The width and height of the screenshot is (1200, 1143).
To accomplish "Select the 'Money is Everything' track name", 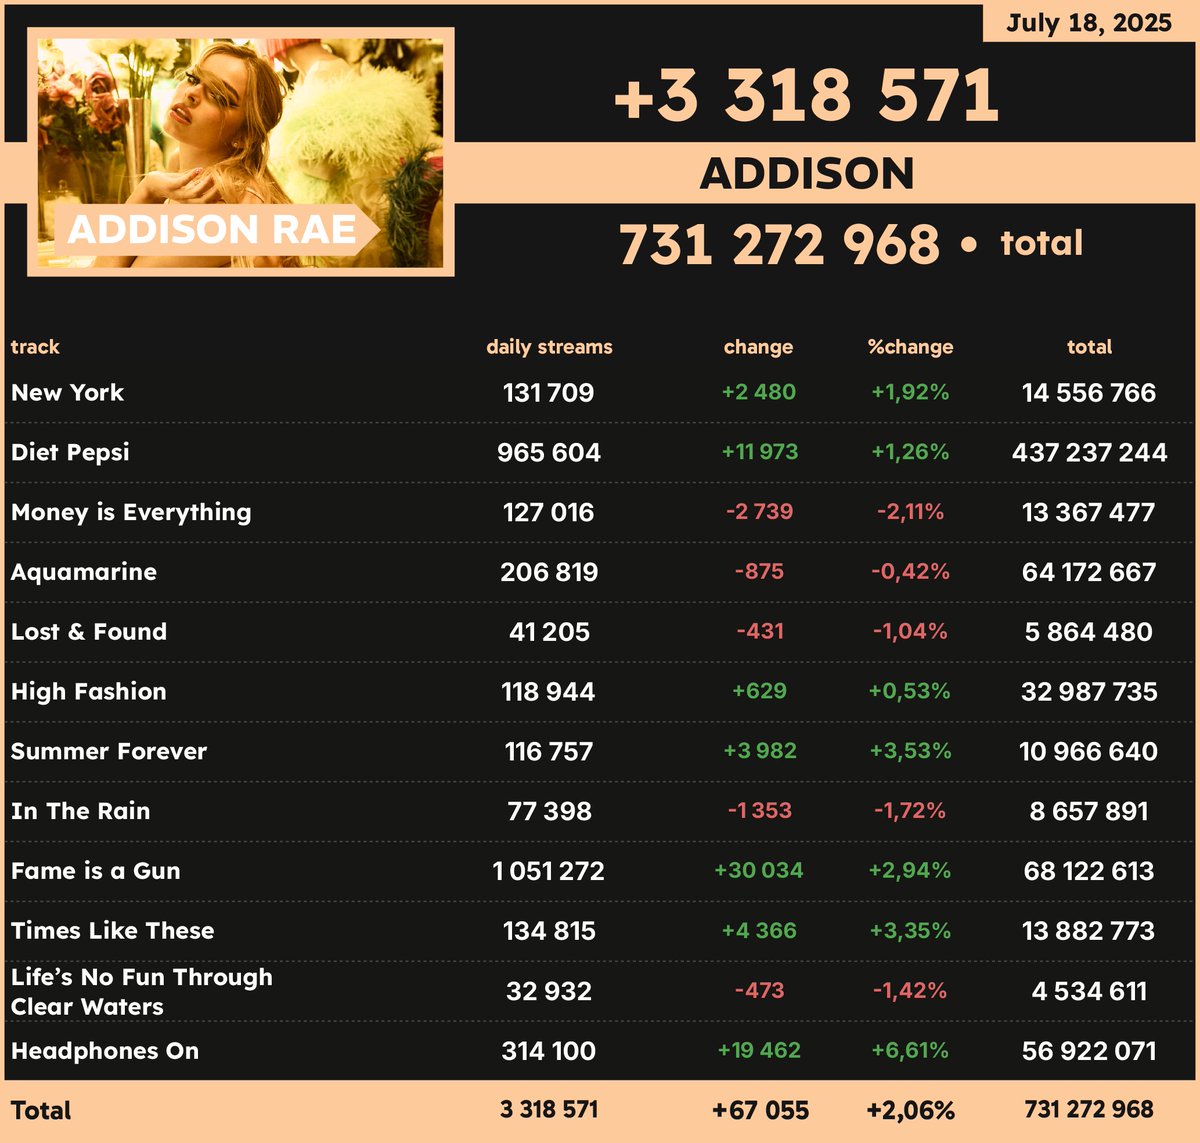I will pyautogui.click(x=131, y=512).
